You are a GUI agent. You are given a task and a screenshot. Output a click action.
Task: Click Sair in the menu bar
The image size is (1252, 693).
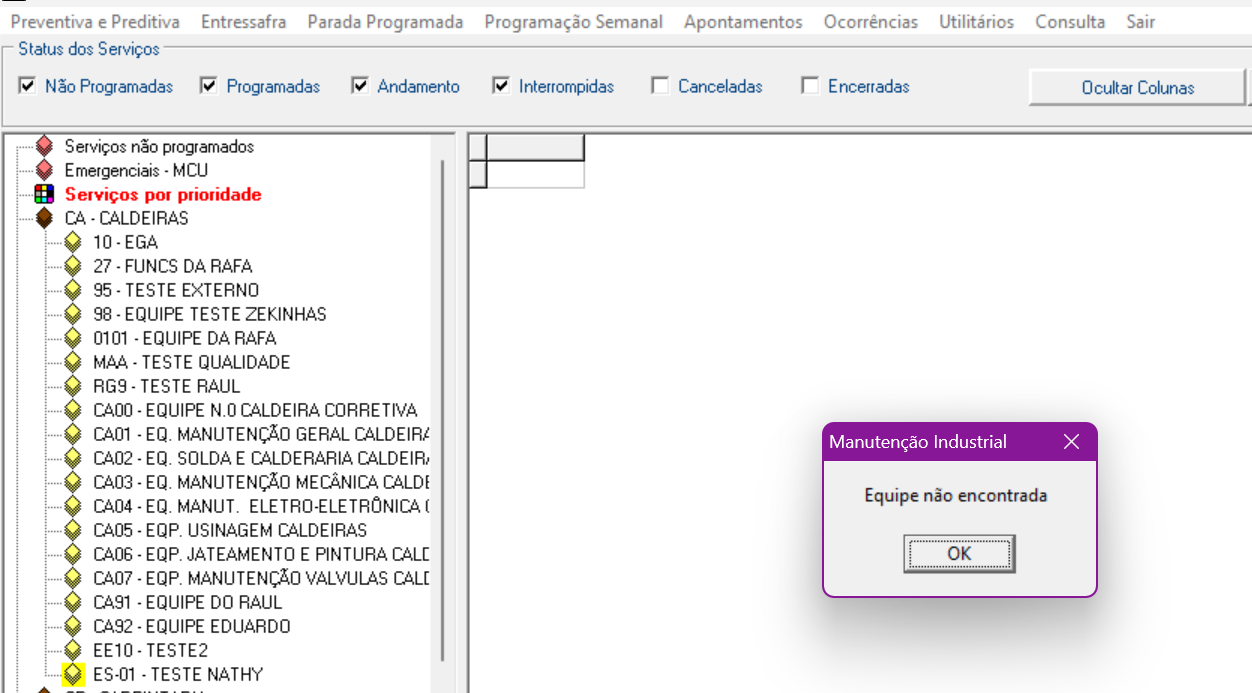[x=1140, y=22]
